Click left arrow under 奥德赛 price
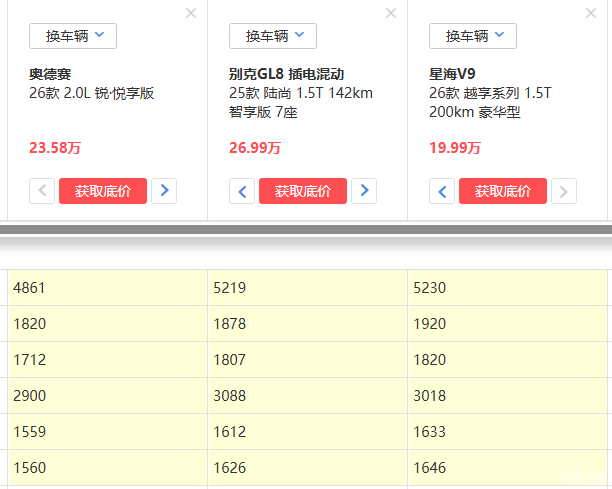 [x=42, y=191]
